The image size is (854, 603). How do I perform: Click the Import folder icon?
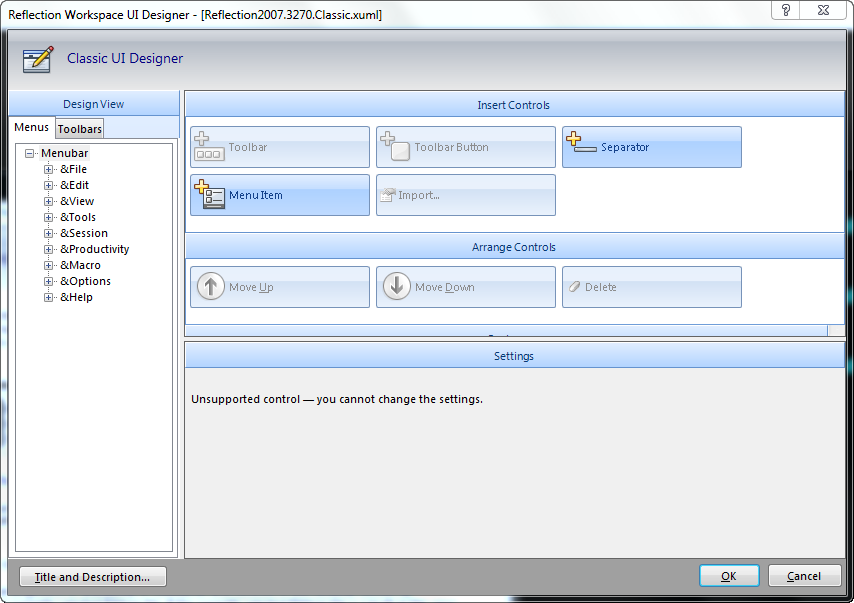pos(387,195)
